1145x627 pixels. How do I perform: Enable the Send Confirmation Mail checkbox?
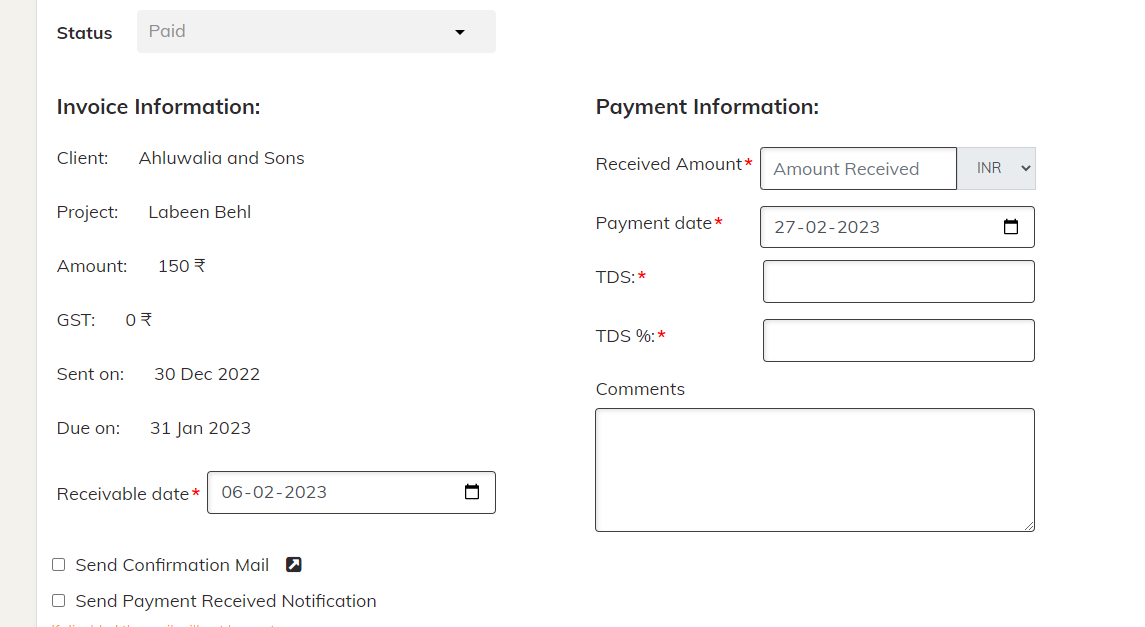(x=58, y=564)
